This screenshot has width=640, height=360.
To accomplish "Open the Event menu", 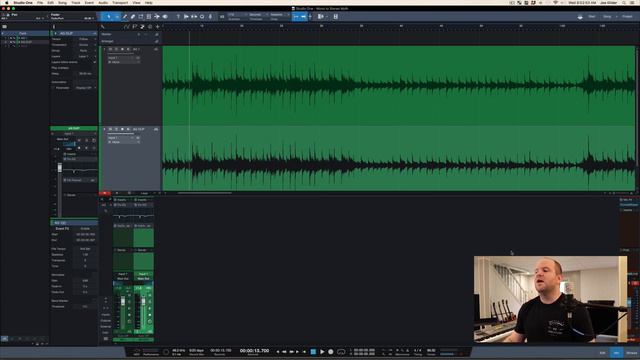I will click(89, 2).
